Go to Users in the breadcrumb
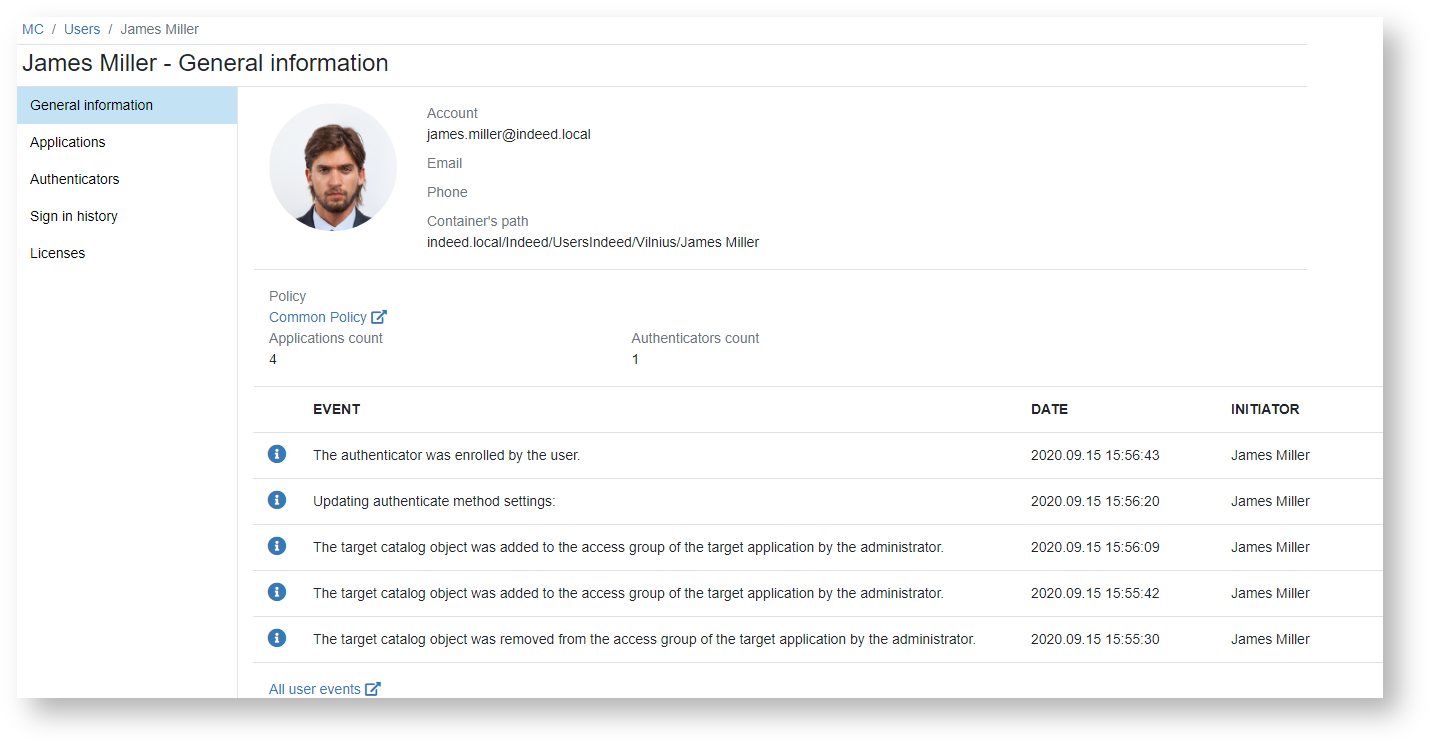This screenshot has width=1431, height=746. tap(82, 29)
